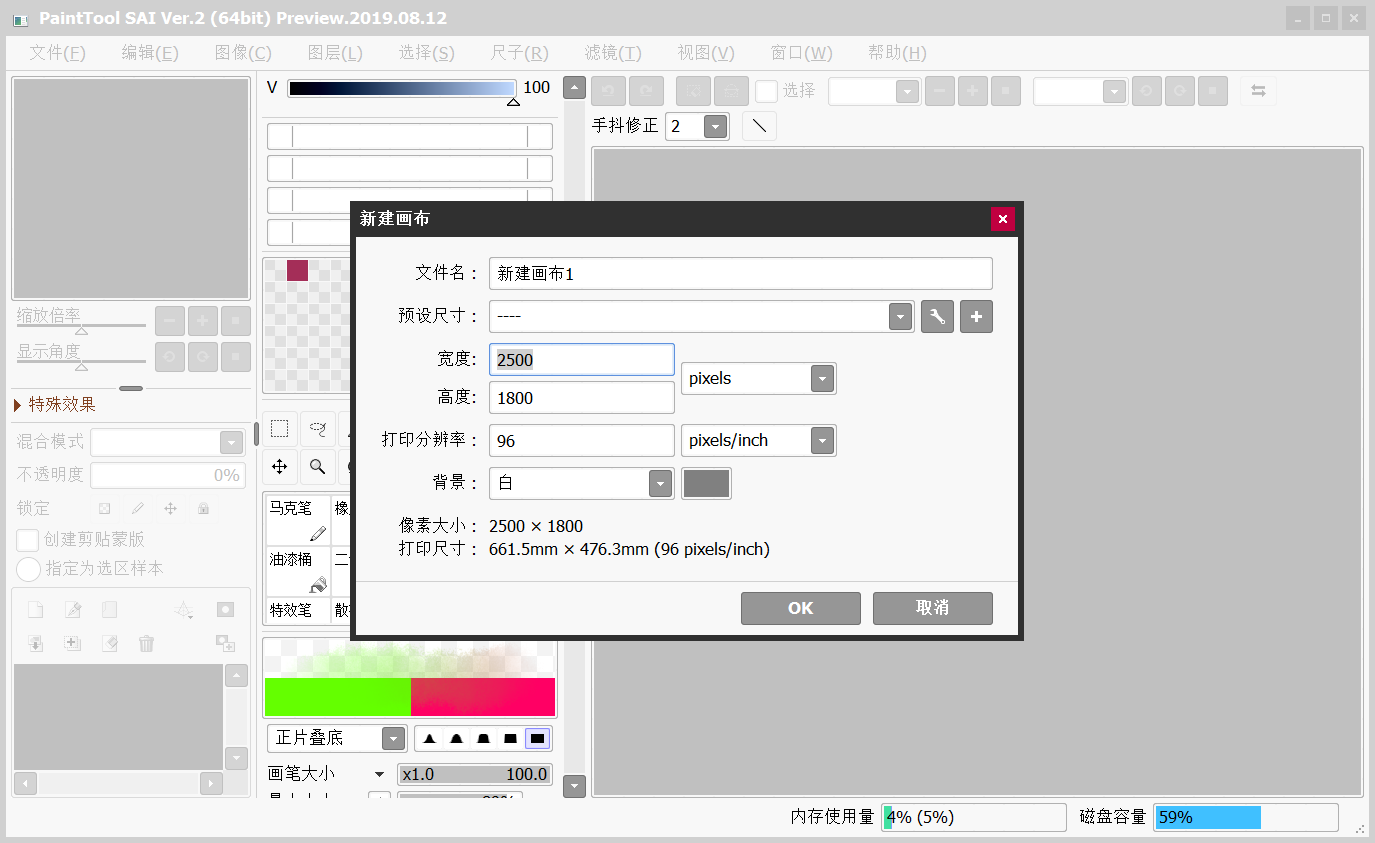Click the 内存使用量 memory usage bar
Viewport: 1375px width, 843px height.
[x=974, y=817]
